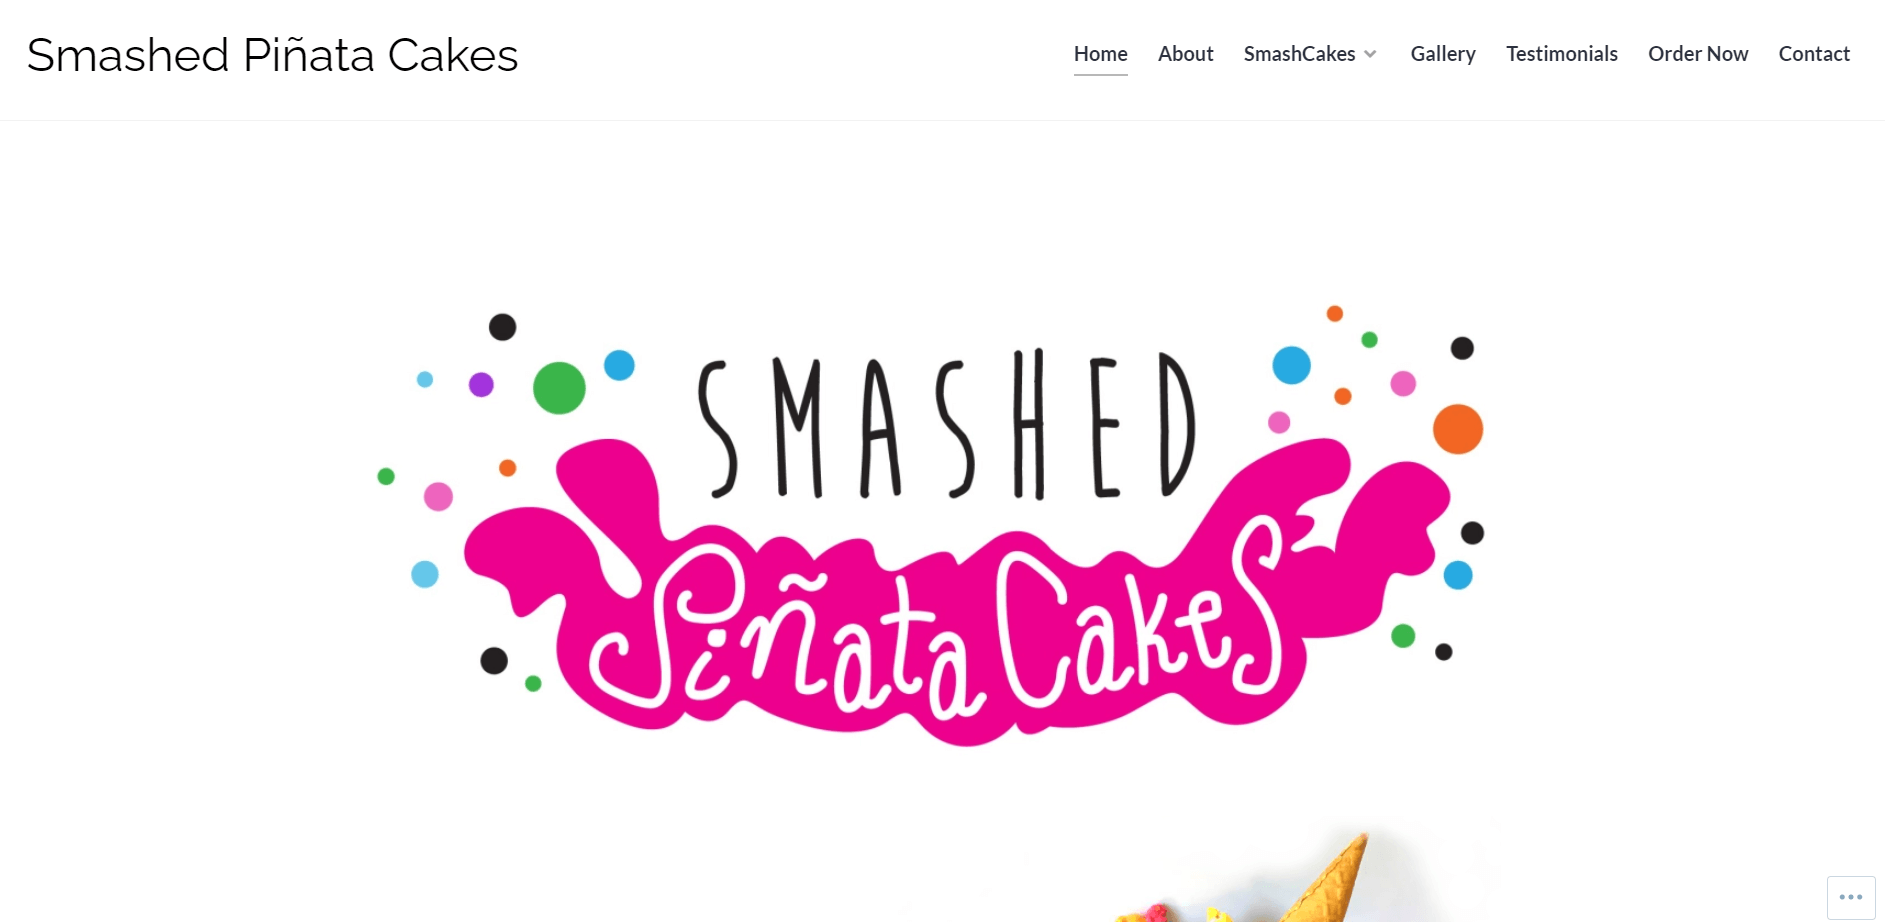1885x922 pixels.
Task: Click the underline beneath the Home tab
Action: click(x=1100, y=74)
